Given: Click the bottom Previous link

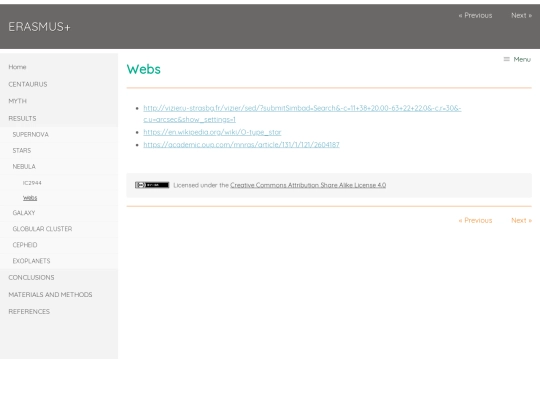Looking at the screenshot, I should (x=475, y=220).
